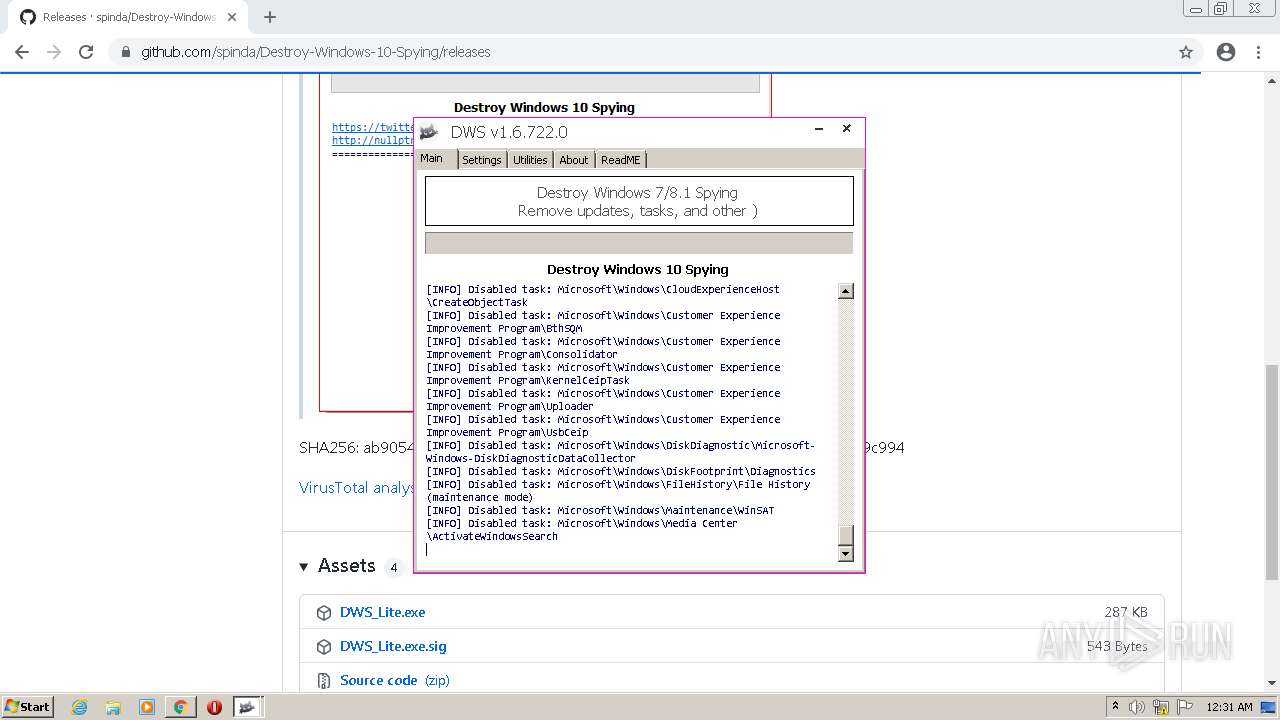Screen dimensions: 1280x720
Task: Minimize the DWS window
Action: click(x=819, y=129)
